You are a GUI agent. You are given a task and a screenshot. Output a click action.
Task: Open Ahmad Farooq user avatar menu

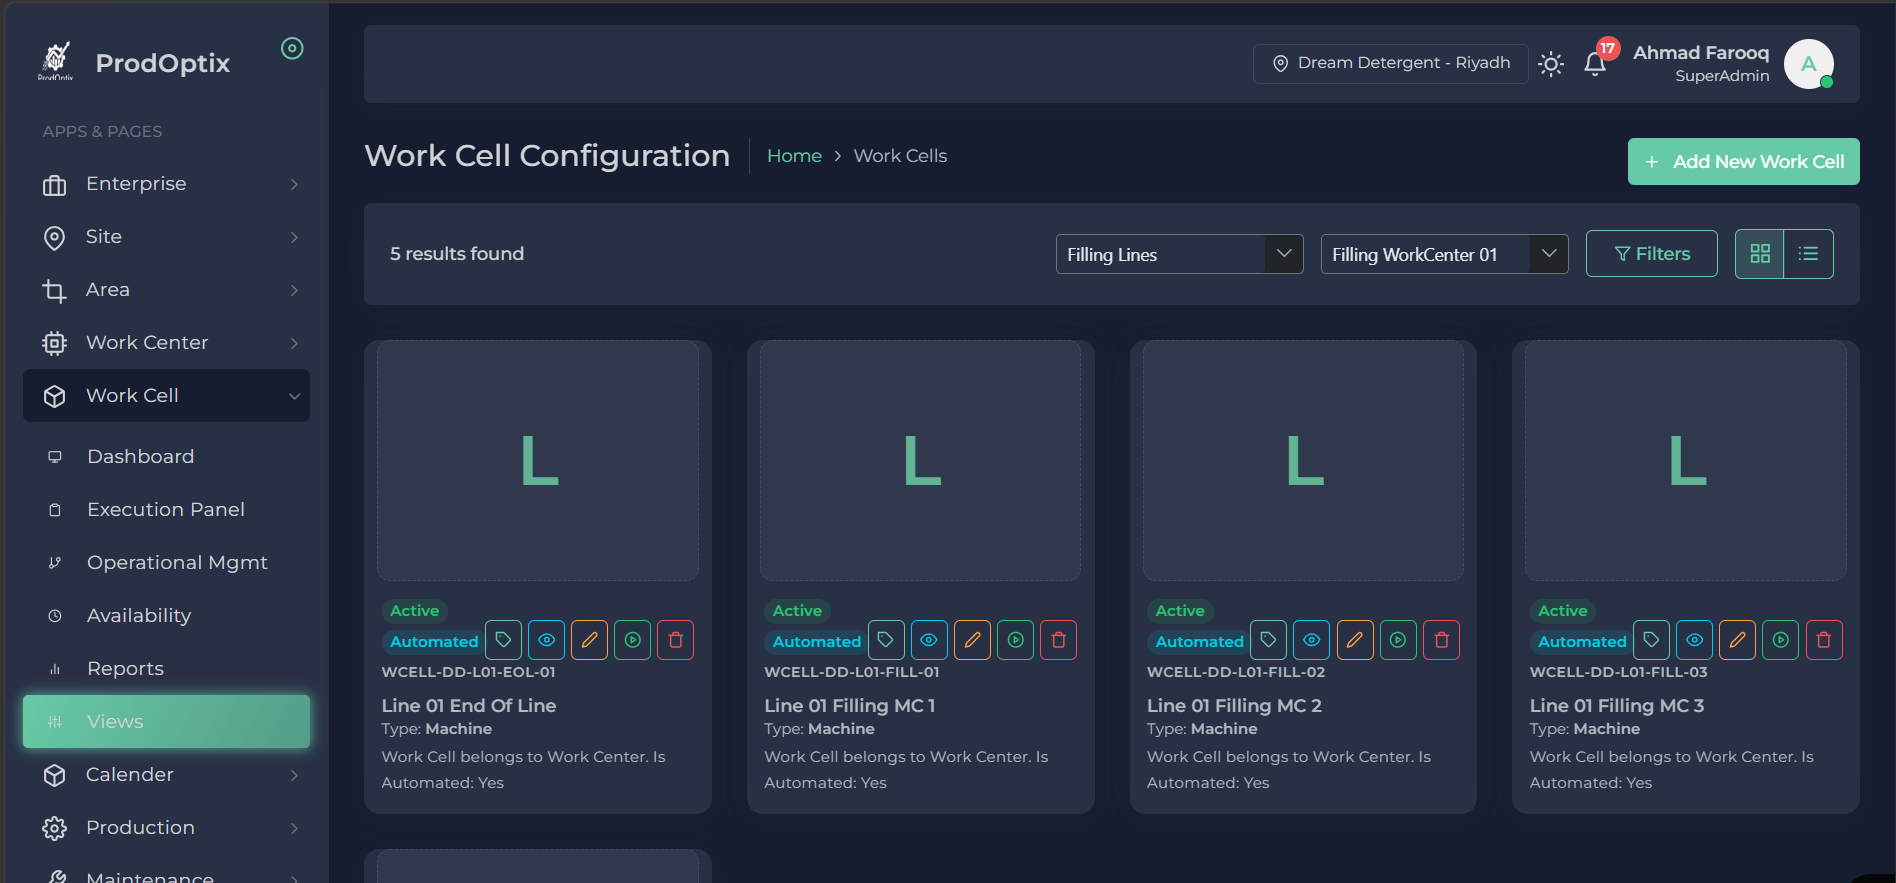coord(1808,64)
